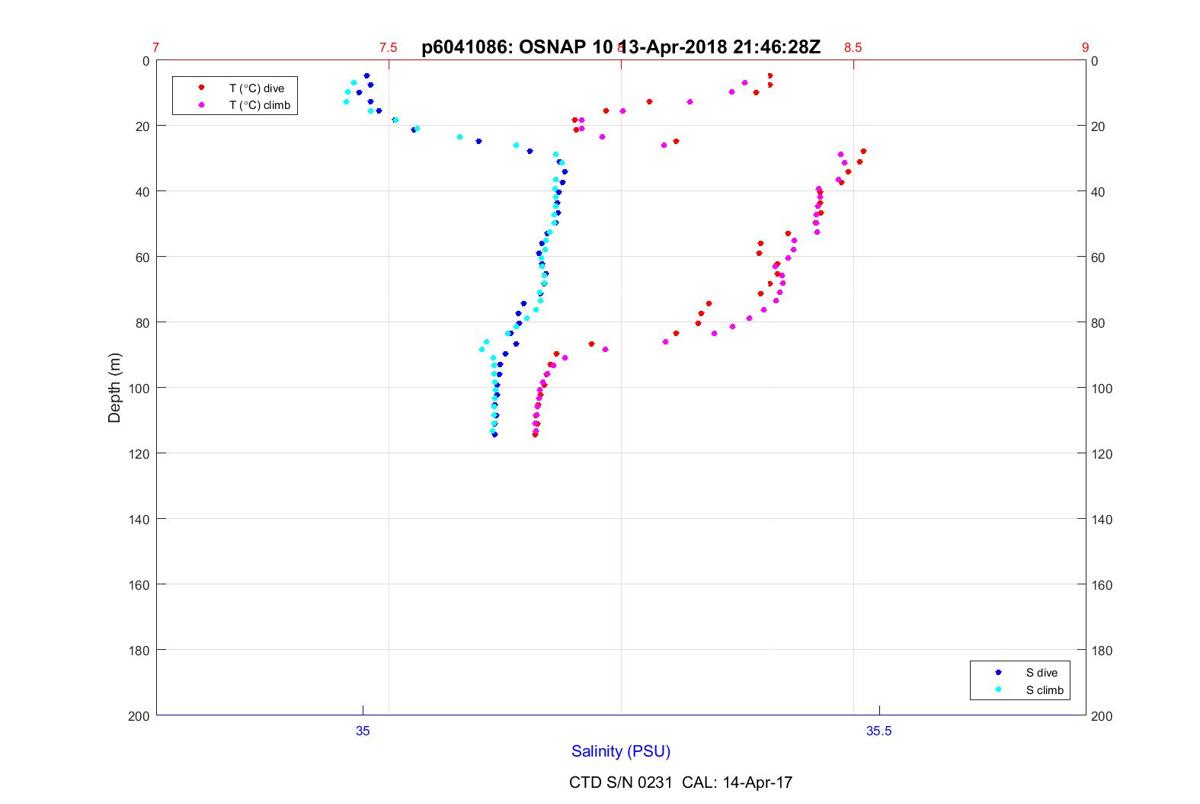Click the left axis depth tick '120'
Image resolution: width=1200 pixels, height=804 pixels.
pos(139,454)
